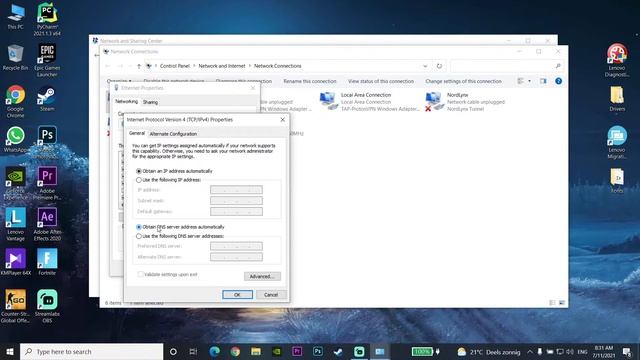Open Adobe Photoshop desktop shortcut
The height and width of the screenshot is (360, 640).
pyautogui.click(x=47, y=141)
